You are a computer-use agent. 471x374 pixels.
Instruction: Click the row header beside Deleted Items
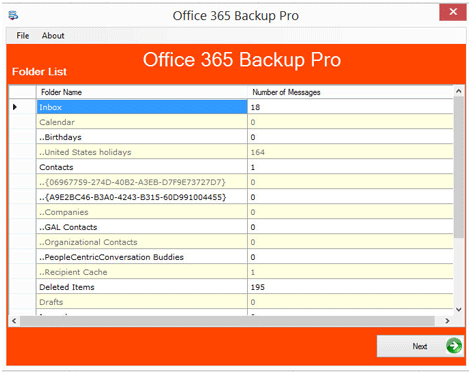(23, 287)
